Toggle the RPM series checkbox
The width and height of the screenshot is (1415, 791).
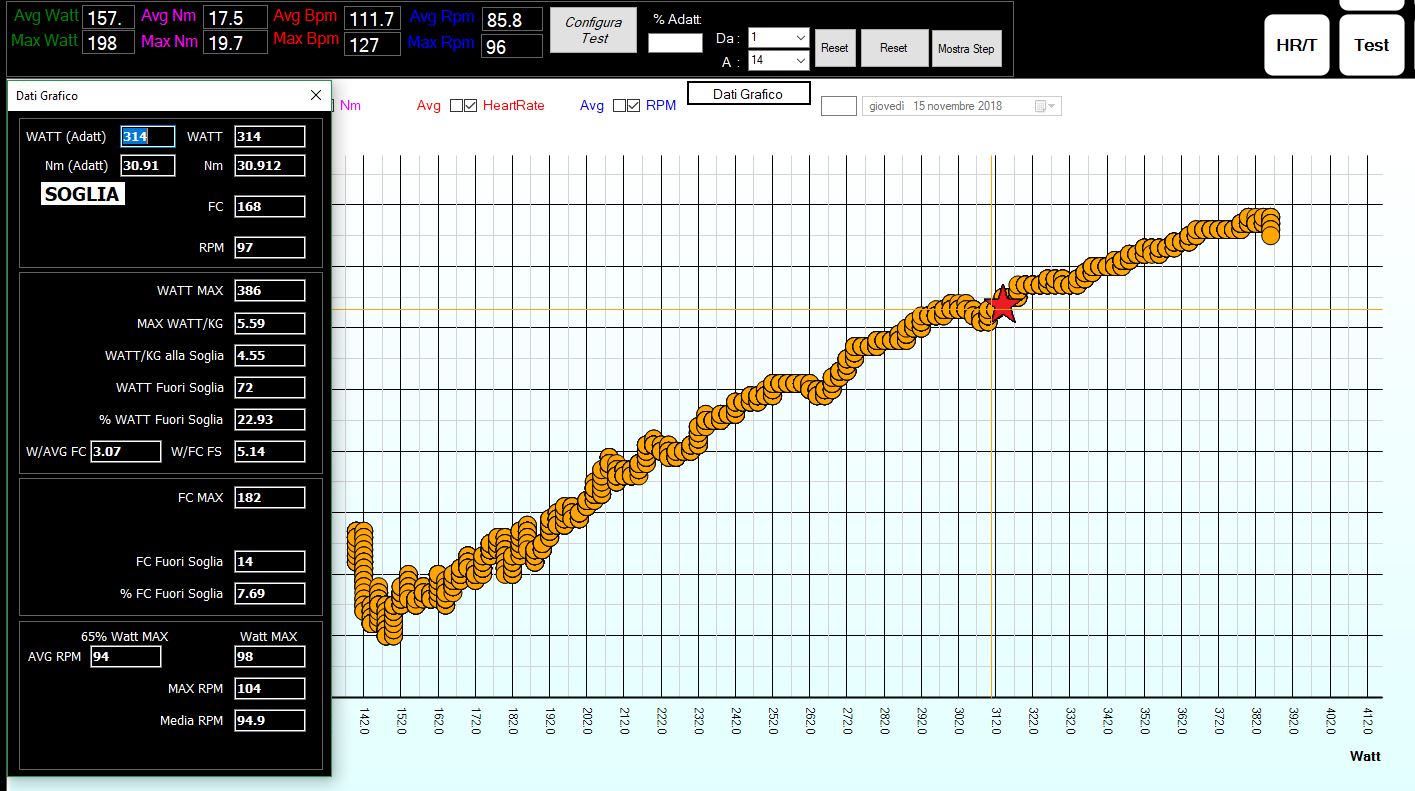(634, 106)
